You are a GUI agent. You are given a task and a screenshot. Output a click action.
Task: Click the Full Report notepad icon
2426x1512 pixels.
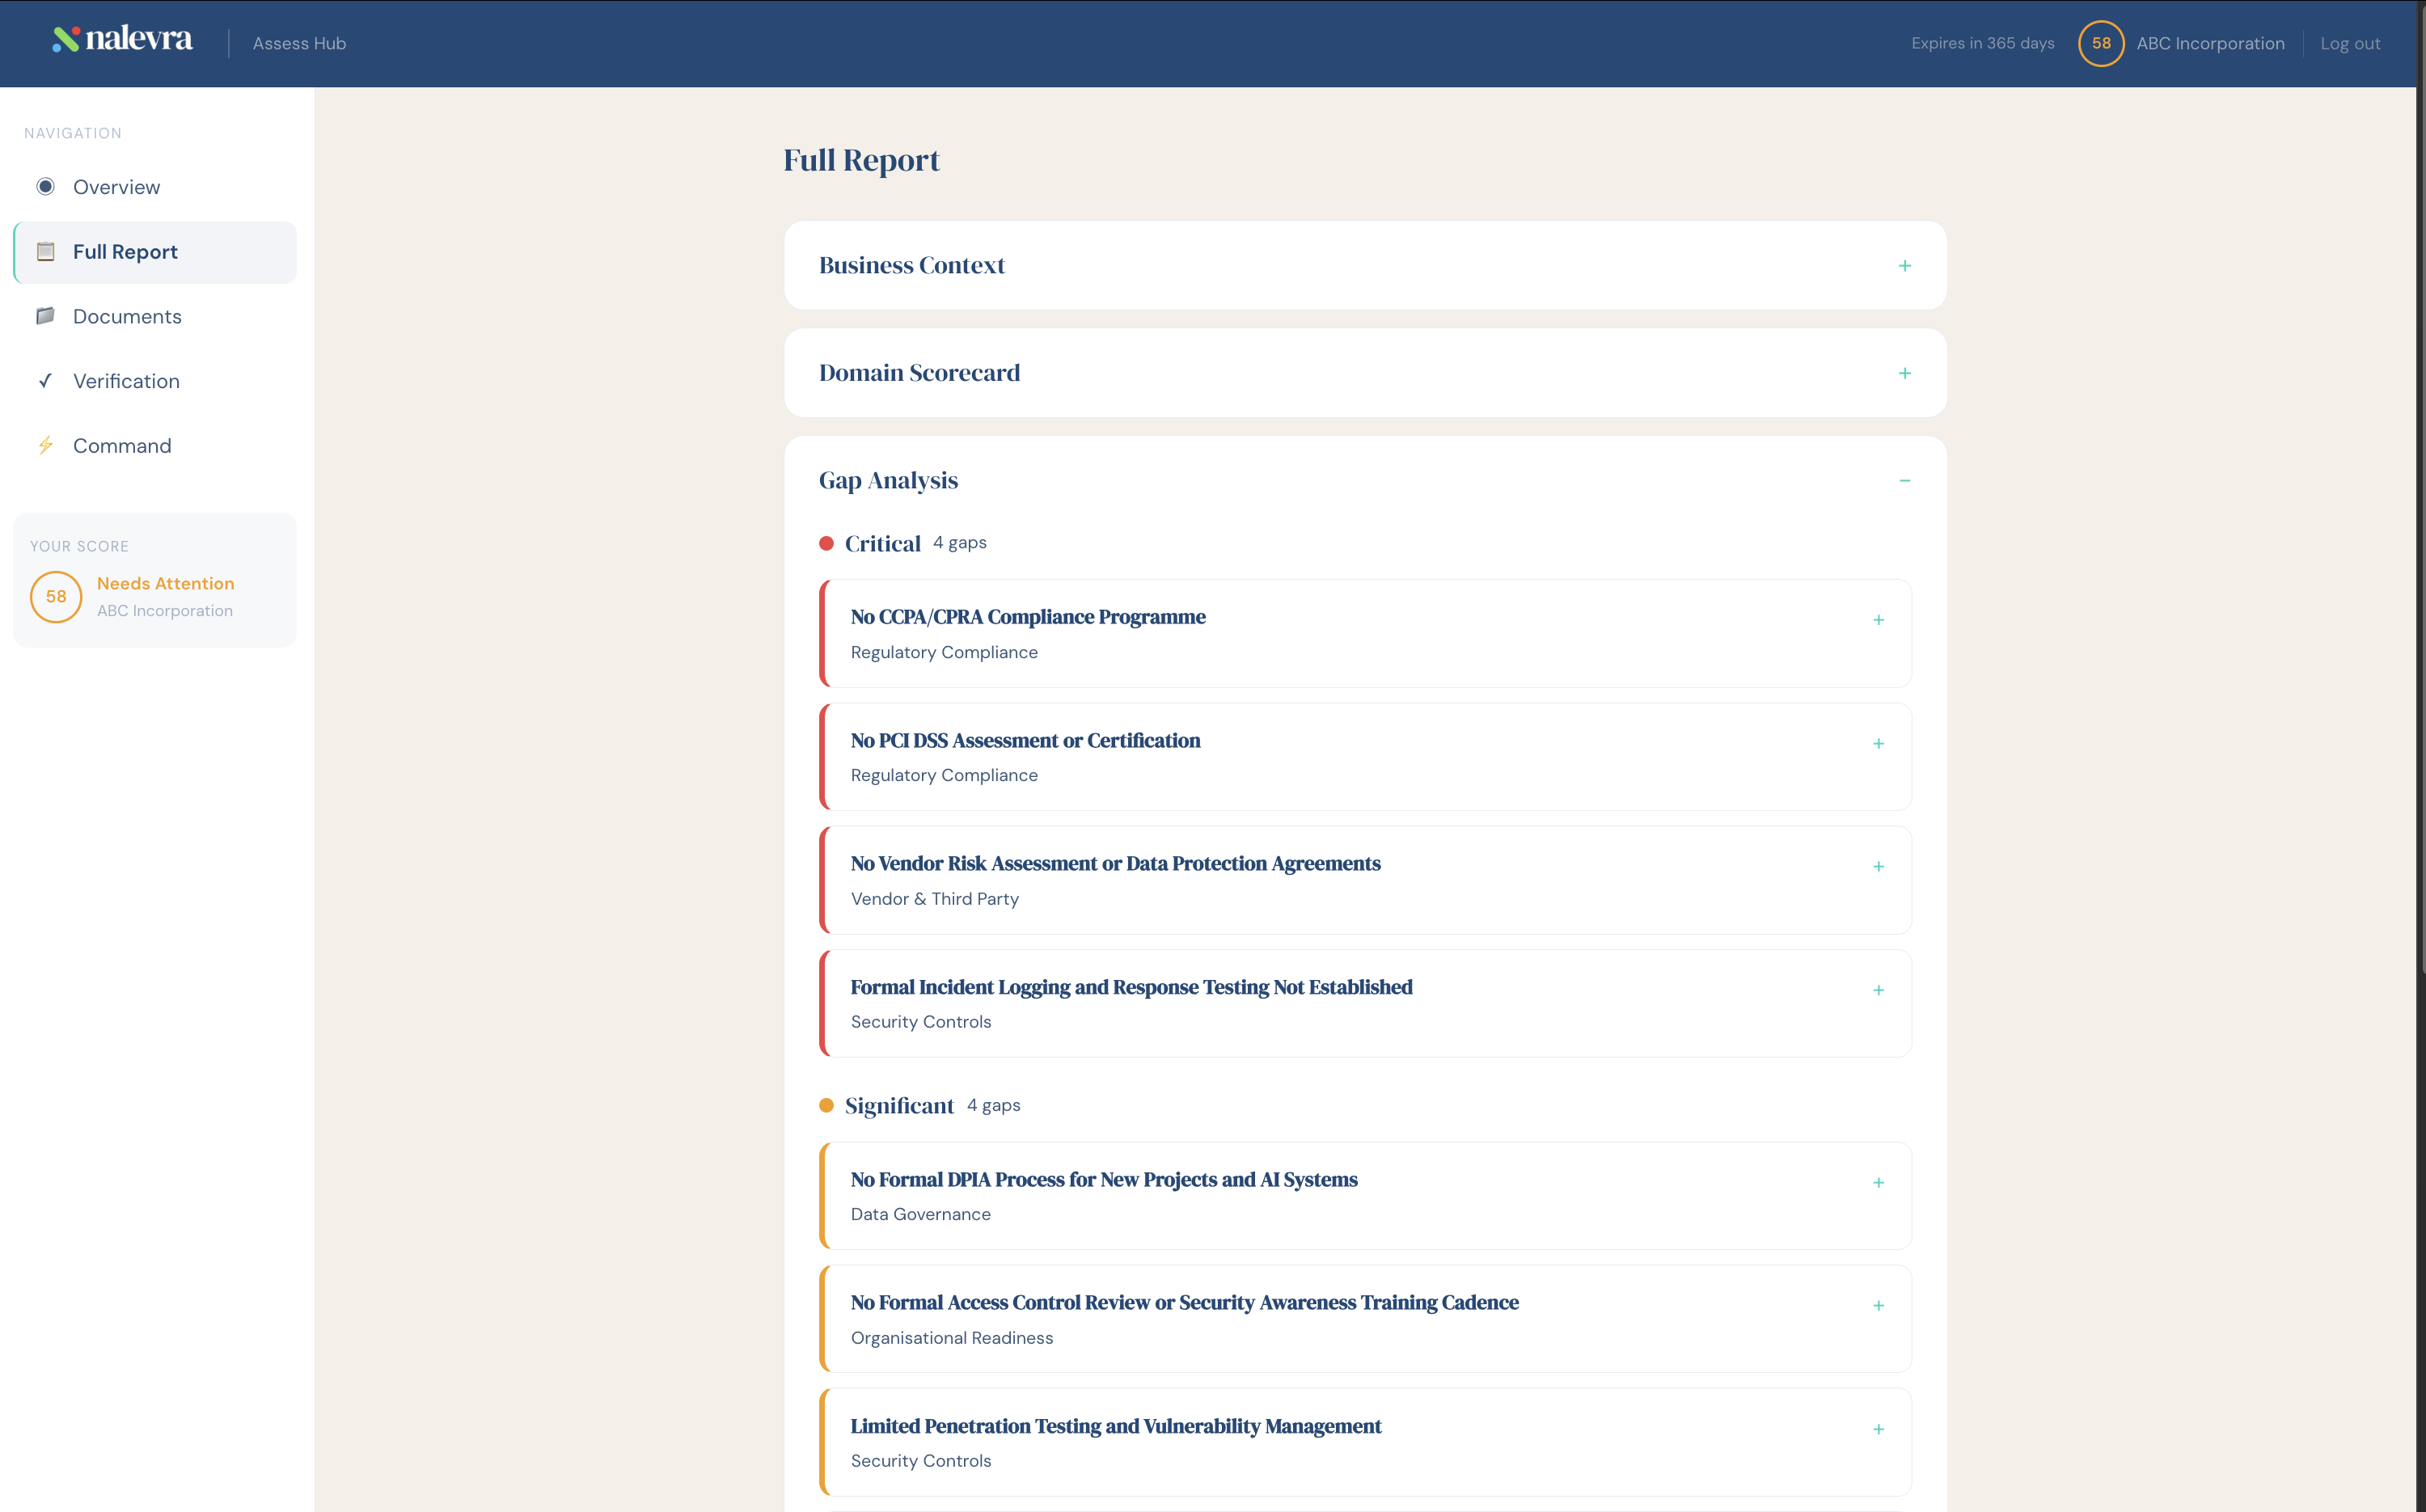46,252
